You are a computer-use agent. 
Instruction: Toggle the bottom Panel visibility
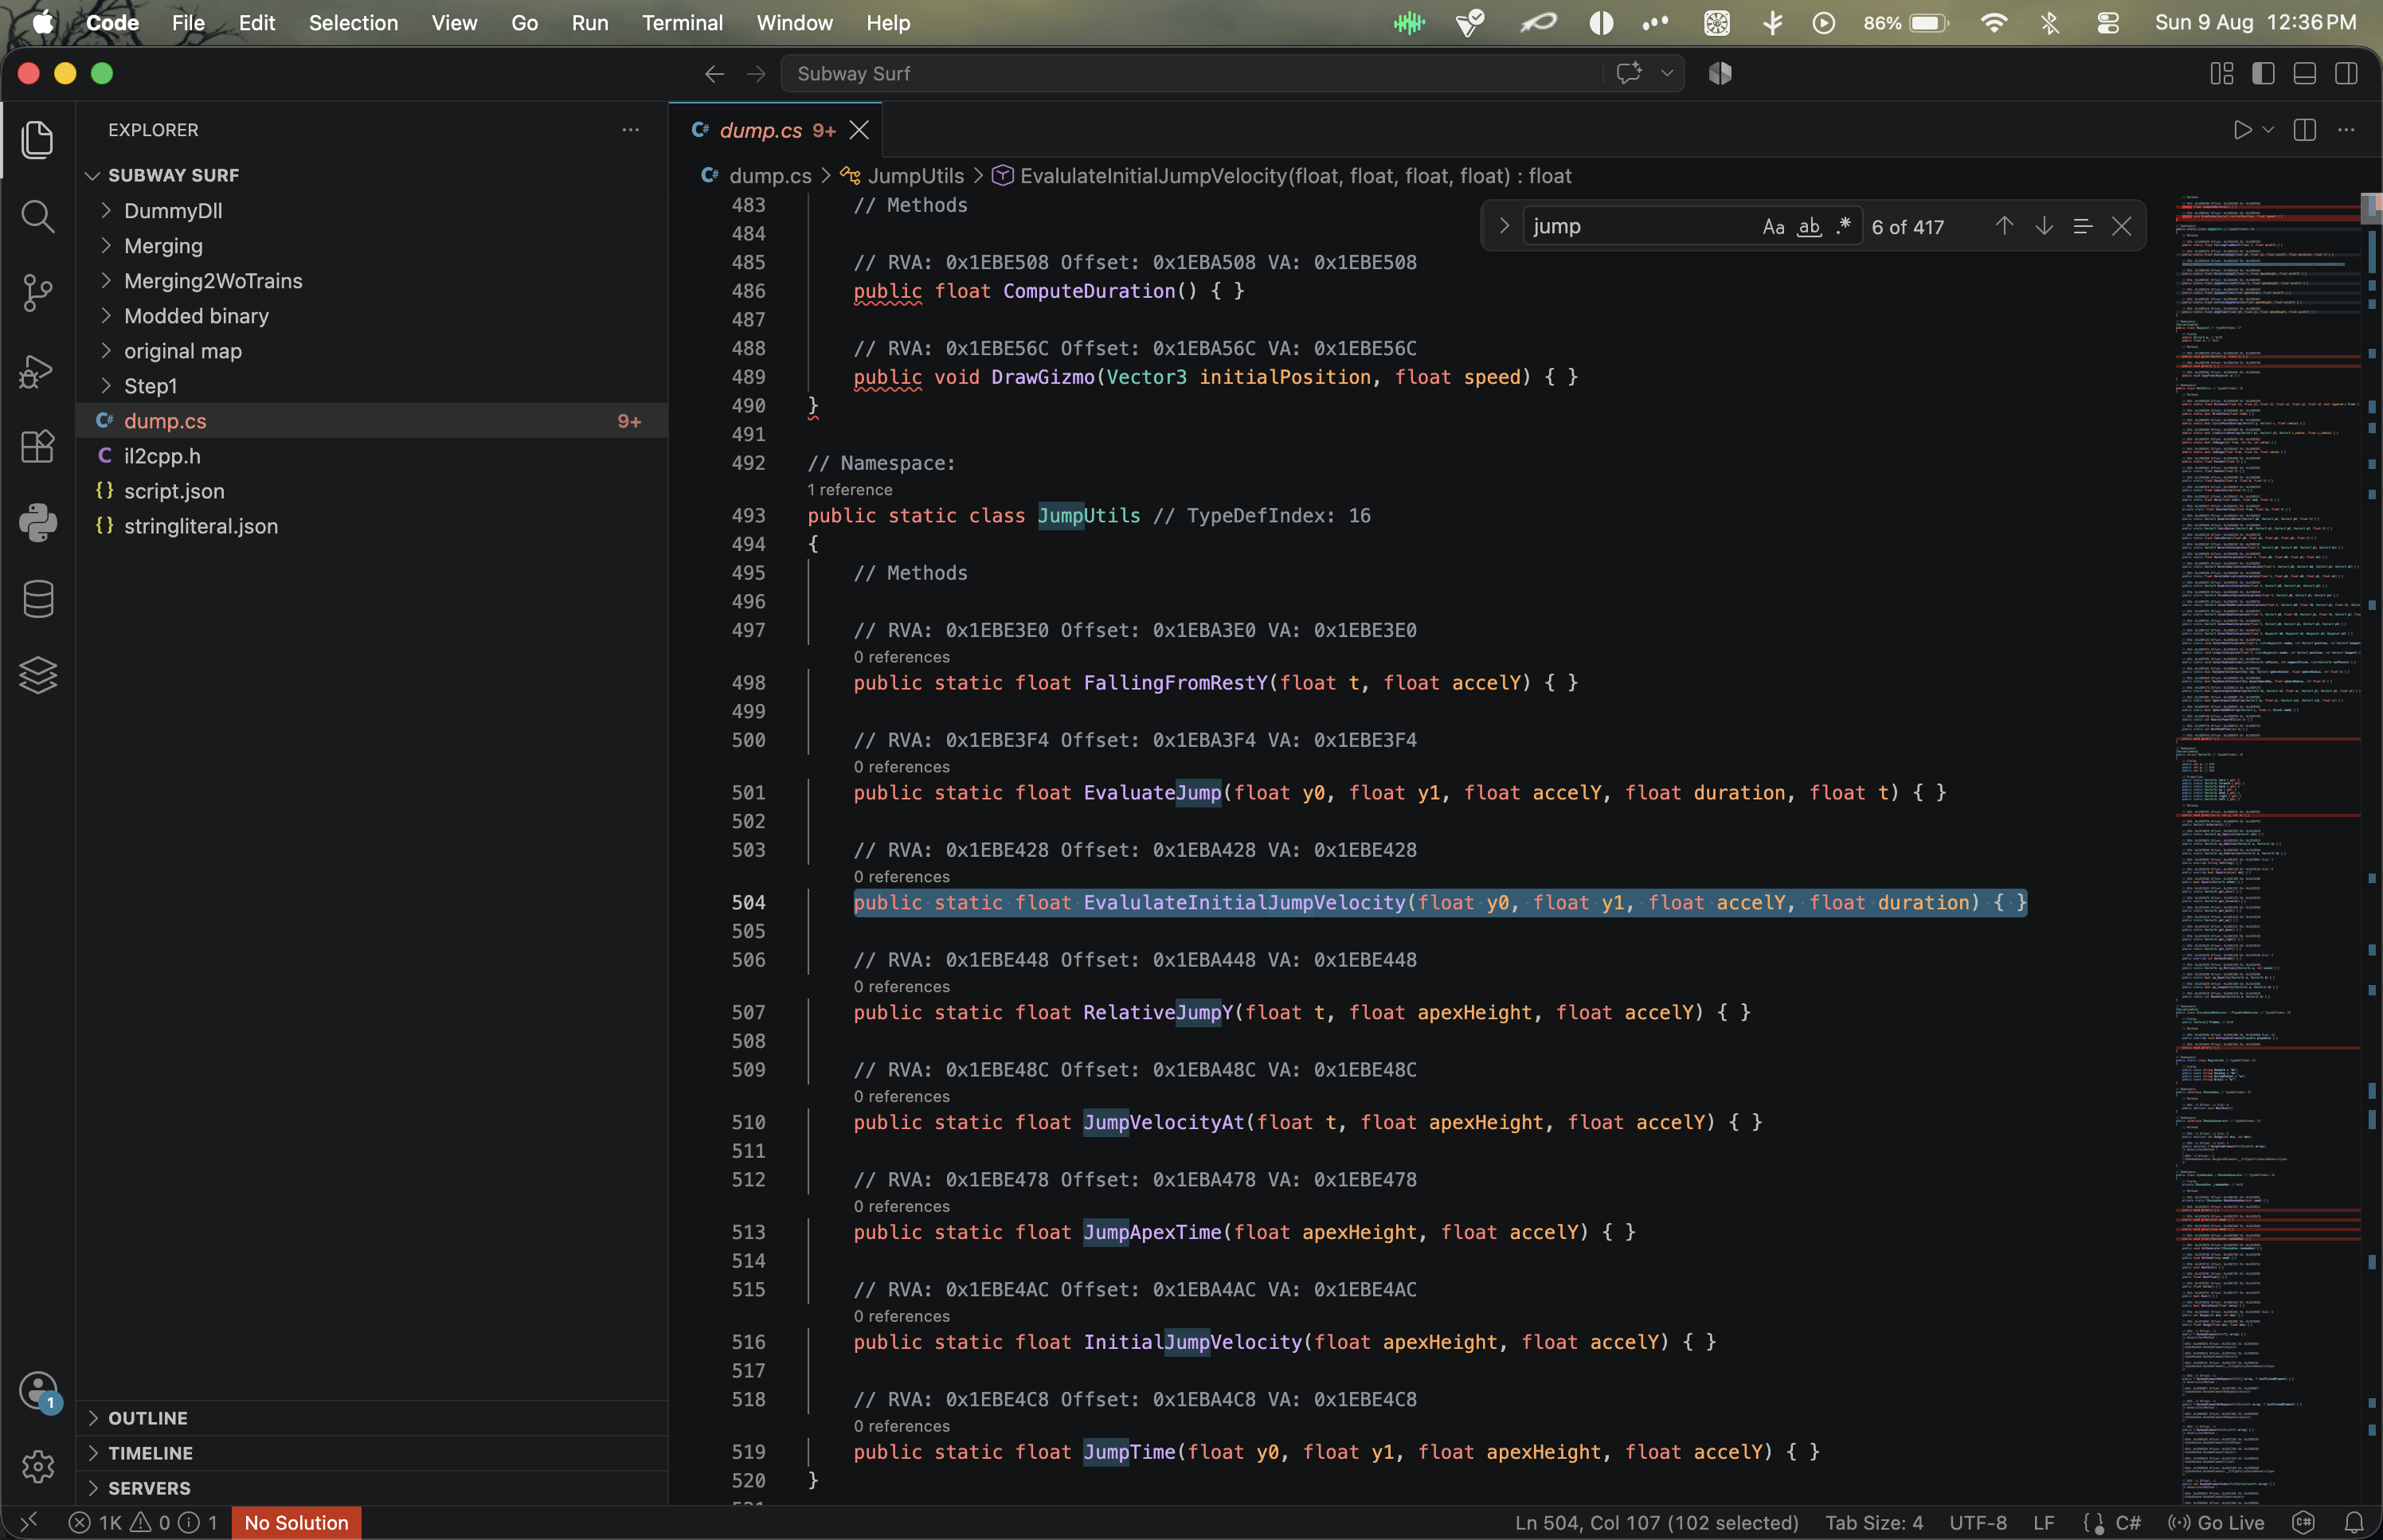(x=2304, y=73)
